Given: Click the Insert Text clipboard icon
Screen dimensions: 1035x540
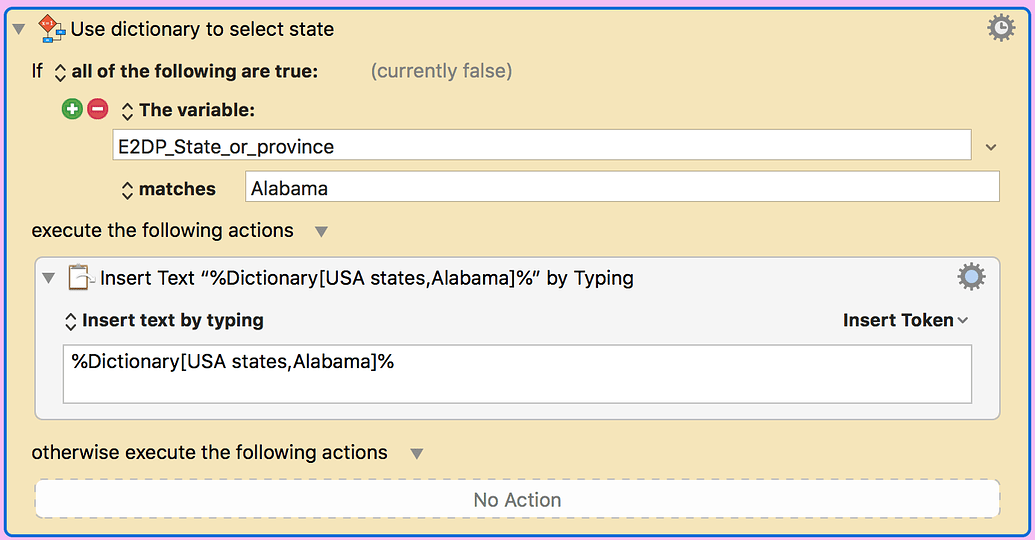Looking at the screenshot, I should pos(80,278).
